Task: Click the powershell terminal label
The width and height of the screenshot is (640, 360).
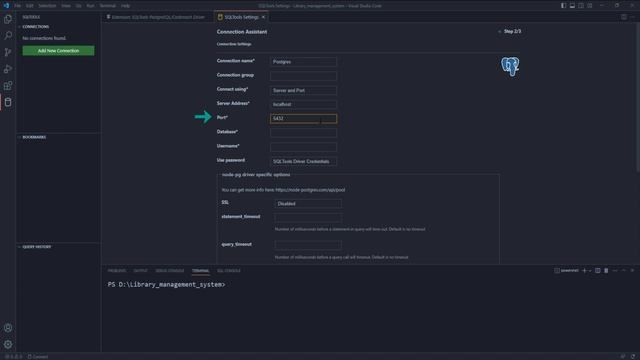Action: pyautogui.click(x=567, y=271)
